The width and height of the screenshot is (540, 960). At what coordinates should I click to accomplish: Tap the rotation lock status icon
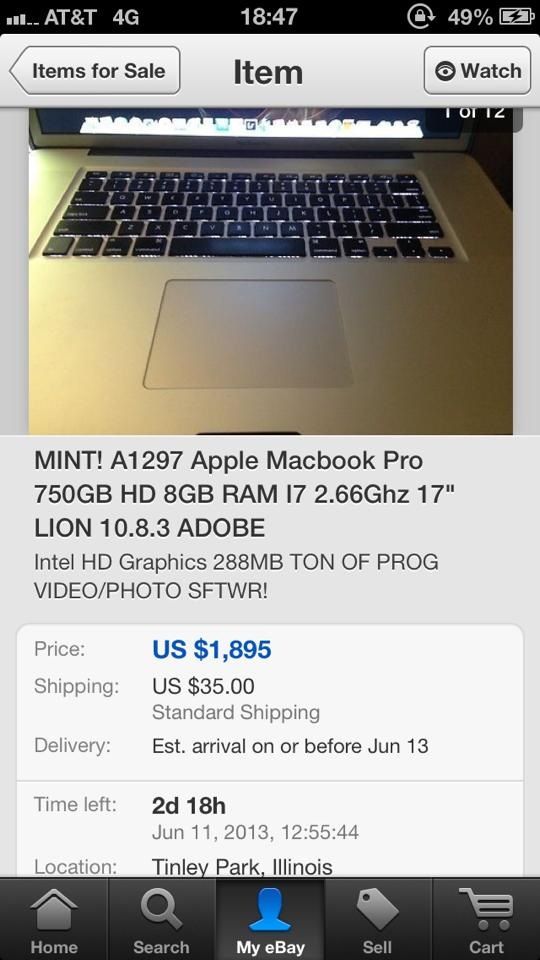pos(420,17)
